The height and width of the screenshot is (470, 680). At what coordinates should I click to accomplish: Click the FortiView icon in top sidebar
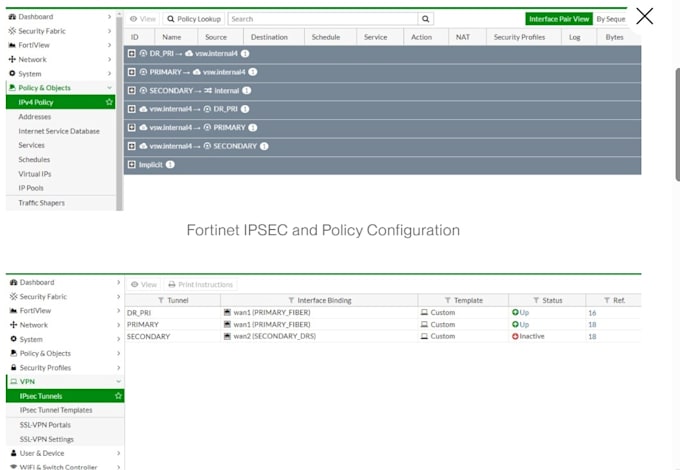pos(12,45)
